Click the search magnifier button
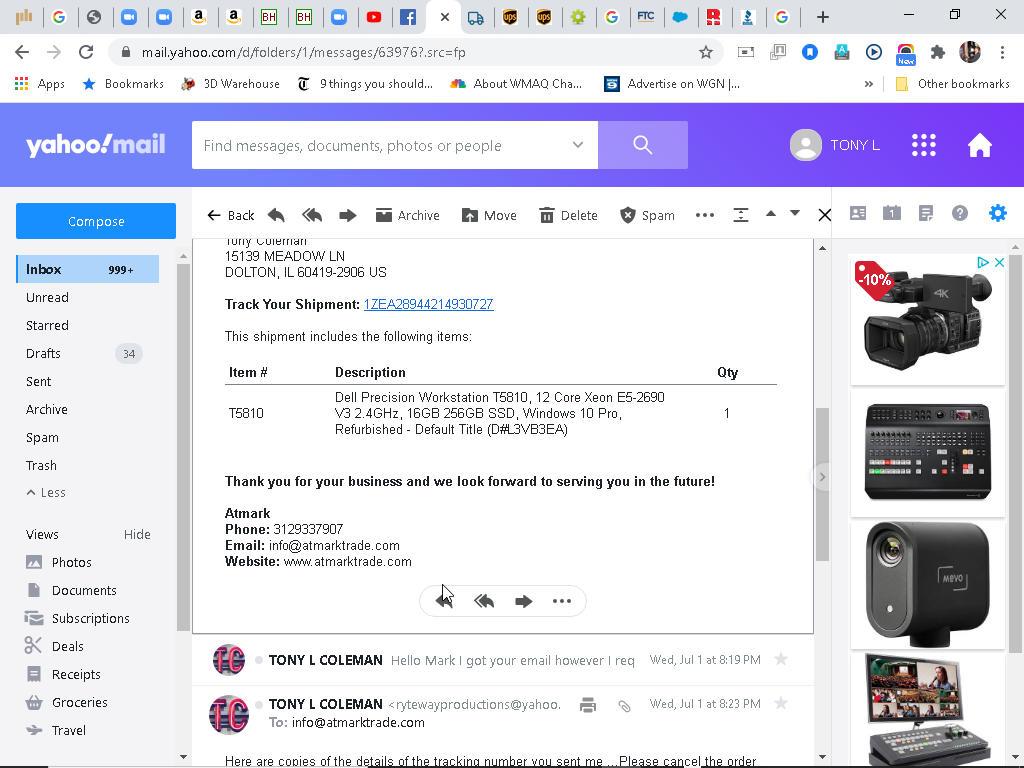The height and width of the screenshot is (768, 1024). (x=643, y=145)
